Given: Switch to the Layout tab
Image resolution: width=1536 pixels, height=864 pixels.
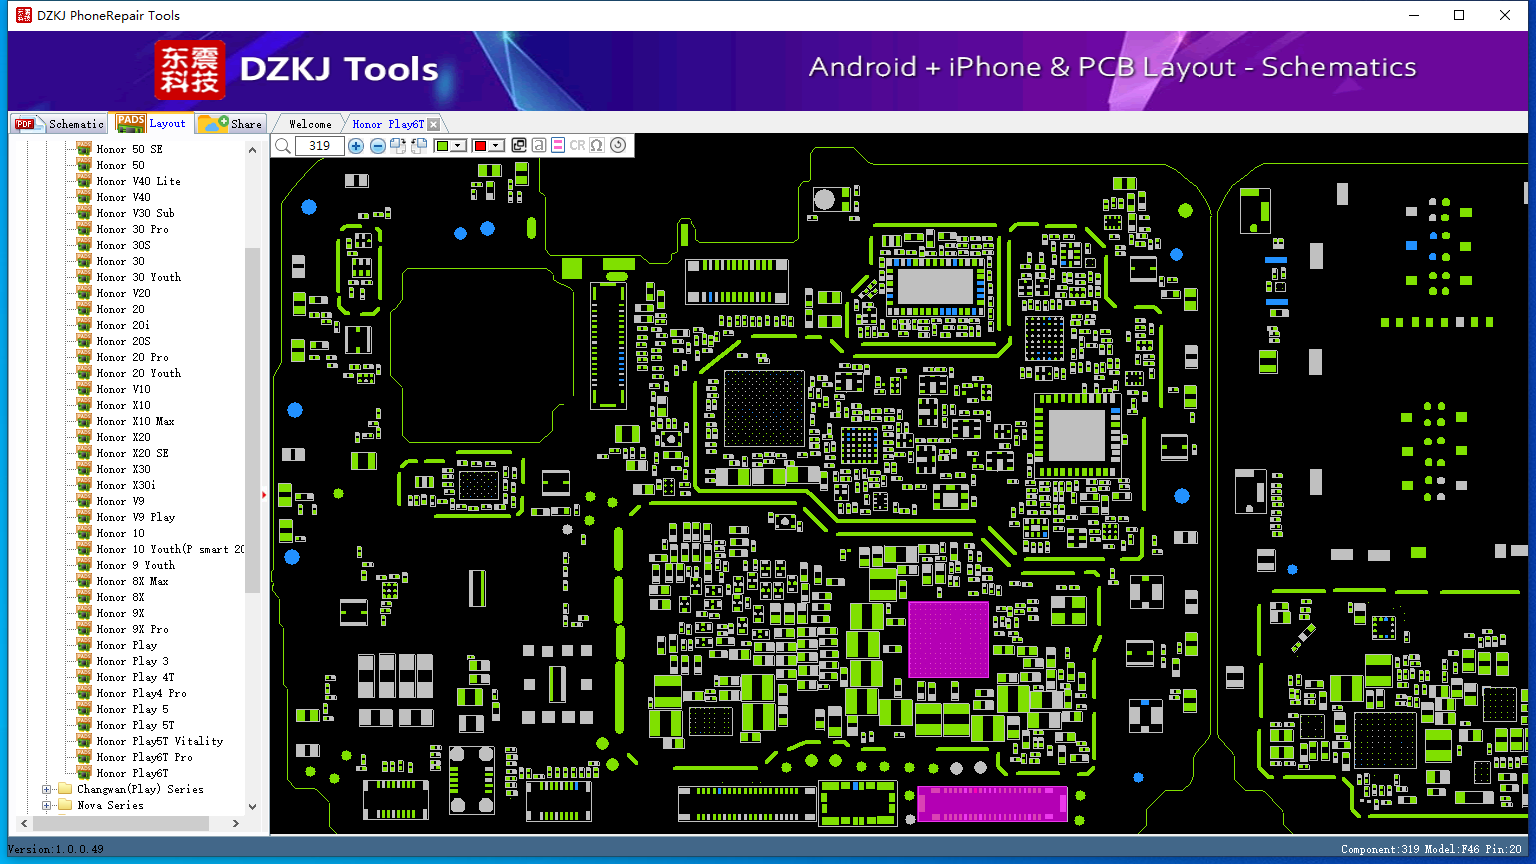Looking at the screenshot, I should (x=151, y=123).
